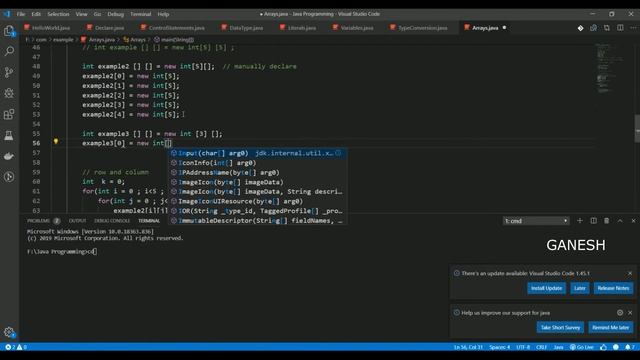Click the Release Notes button

click(613, 288)
